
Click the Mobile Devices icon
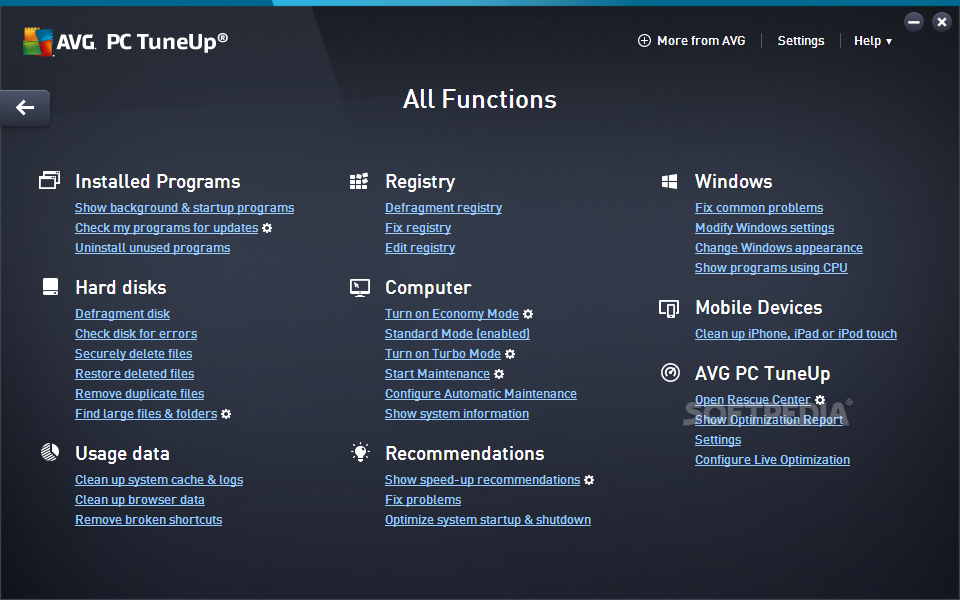click(x=669, y=308)
